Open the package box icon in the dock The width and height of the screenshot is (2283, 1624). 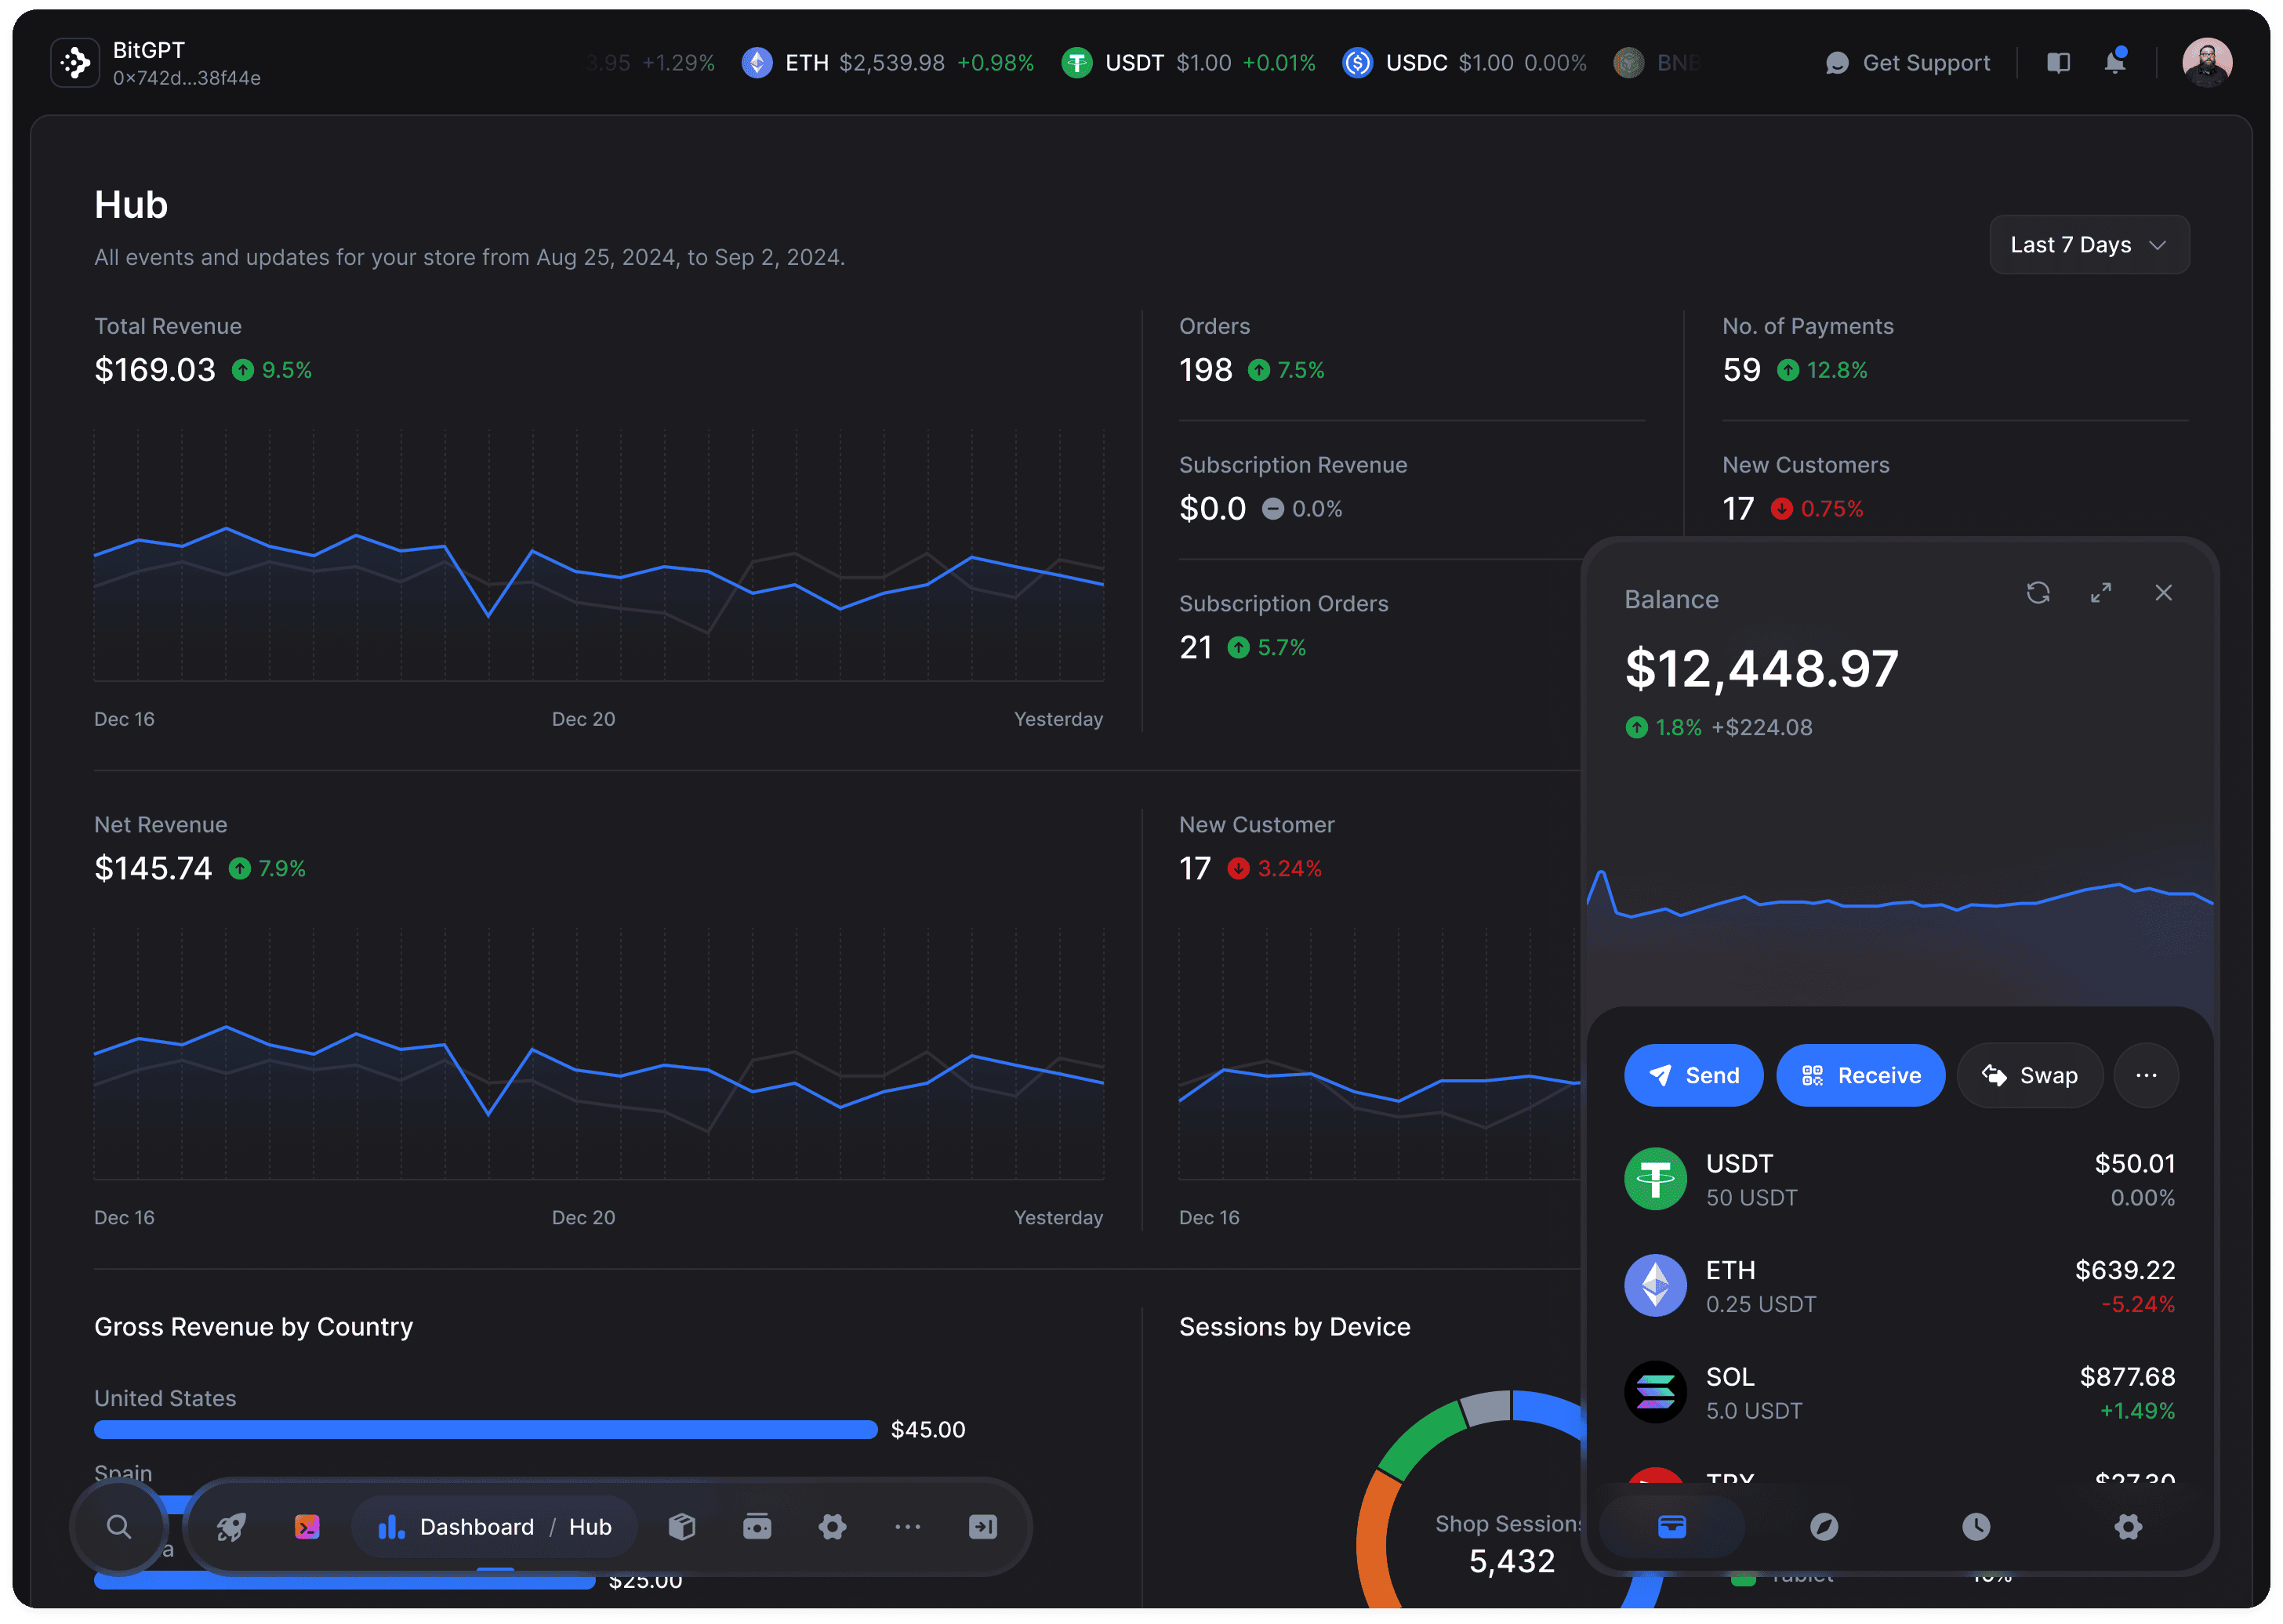[682, 1527]
